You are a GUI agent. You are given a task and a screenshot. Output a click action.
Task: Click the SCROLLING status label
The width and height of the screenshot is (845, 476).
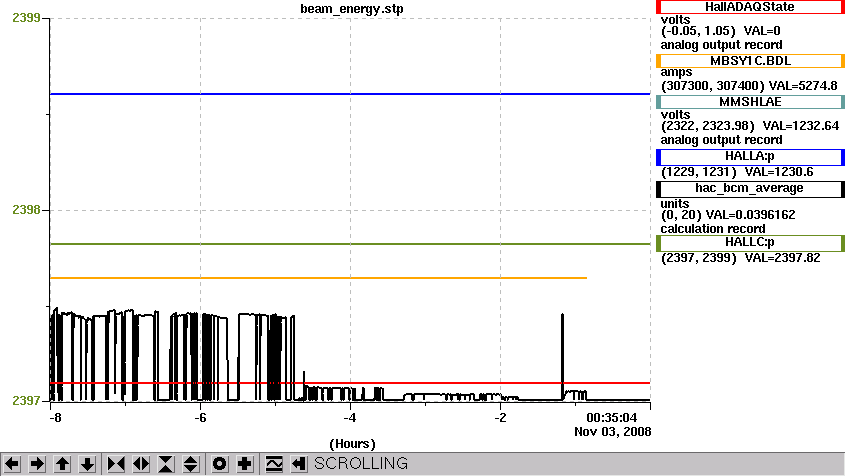pyautogui.click(x=361, y=464)
